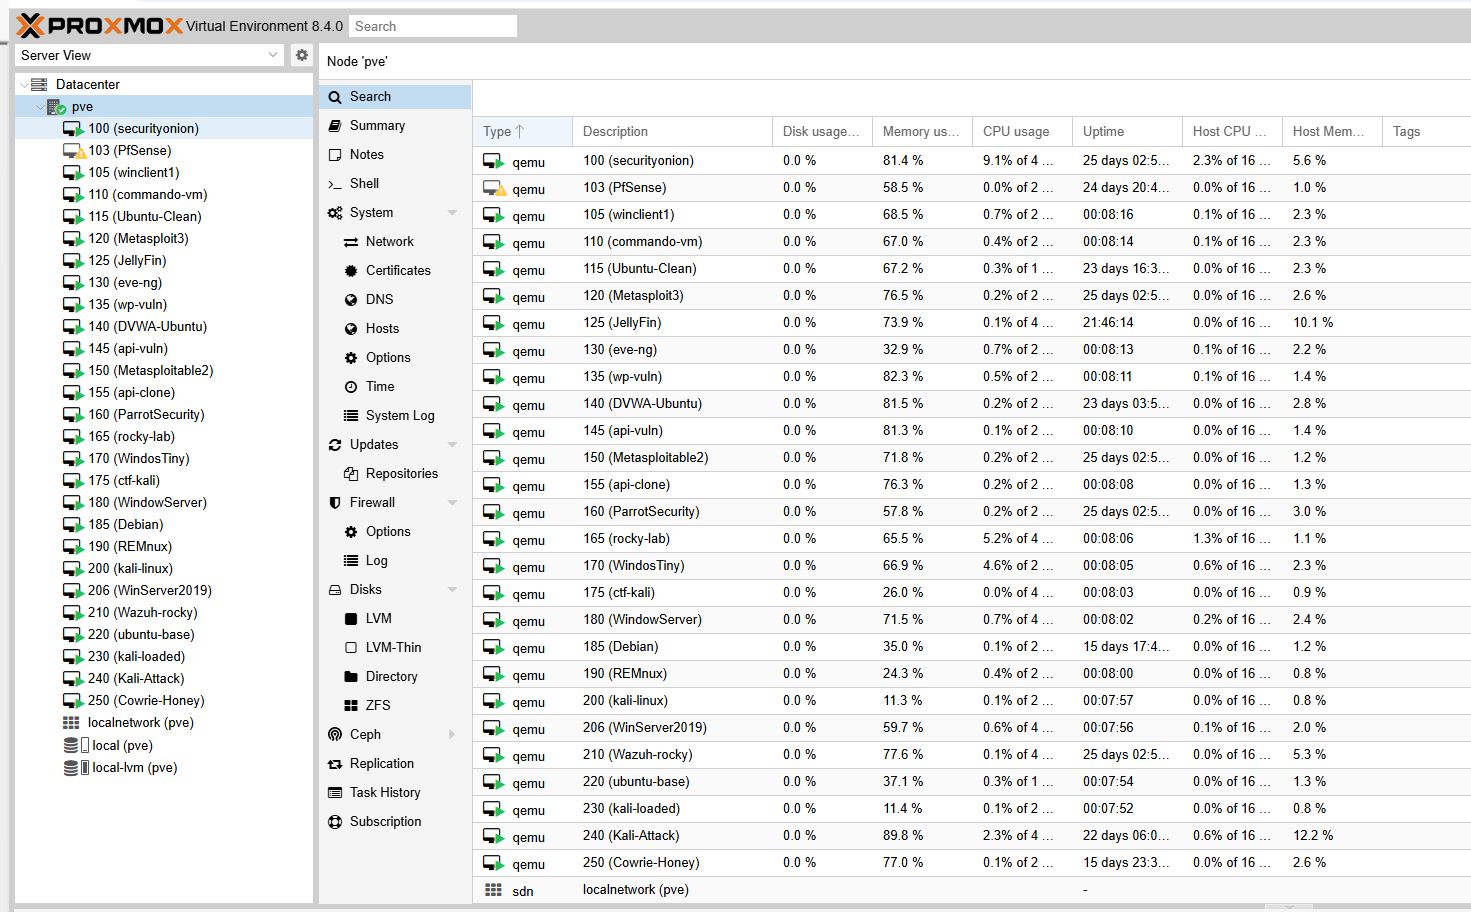Click the System gears icon
The height and width of the screenshot is (912, 1471).
(x=335, y=213)
